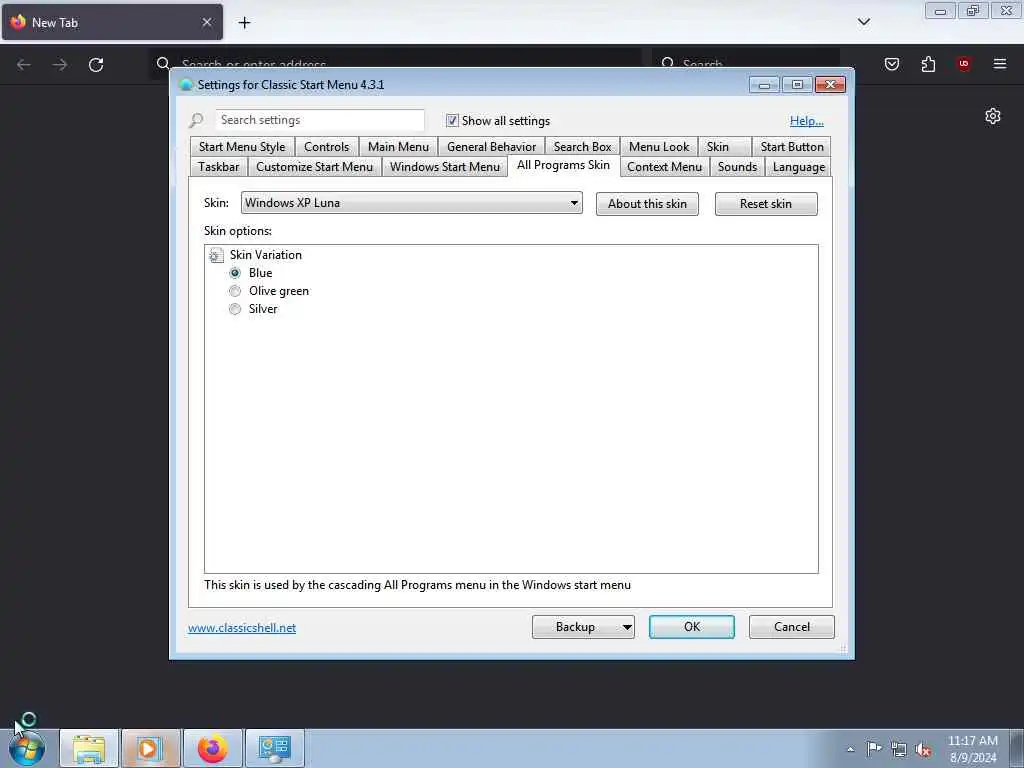
Task: Confirm settings with OK button
Action: pyautogui.click(x=692, y=627)
